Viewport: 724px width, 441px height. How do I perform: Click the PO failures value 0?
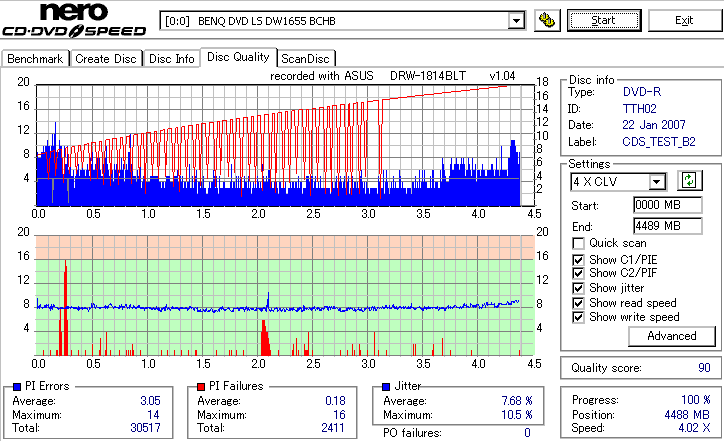click(x=527, y=433)
